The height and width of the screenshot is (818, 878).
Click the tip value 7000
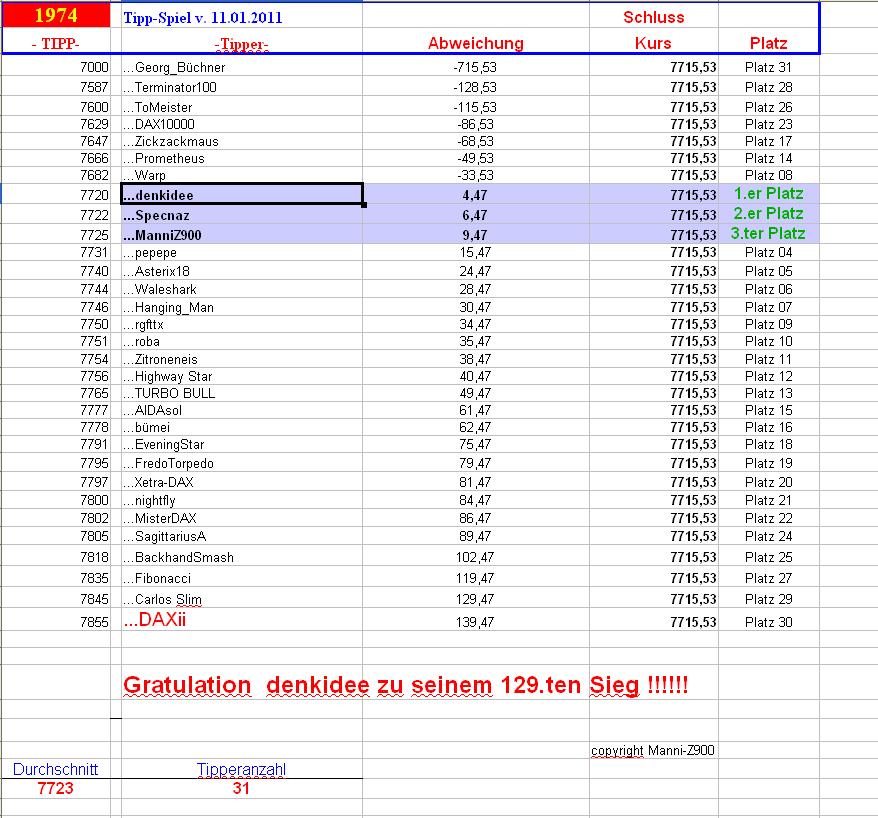[x=94, y=67]
